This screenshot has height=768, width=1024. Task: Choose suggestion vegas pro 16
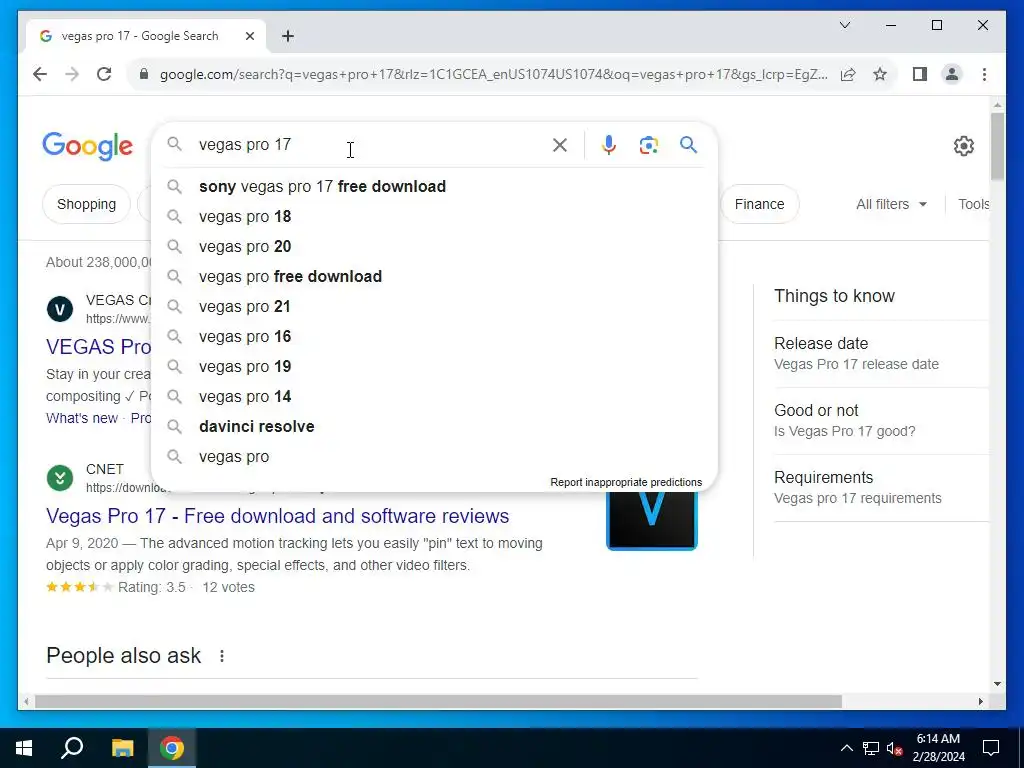tap(434, 337)
